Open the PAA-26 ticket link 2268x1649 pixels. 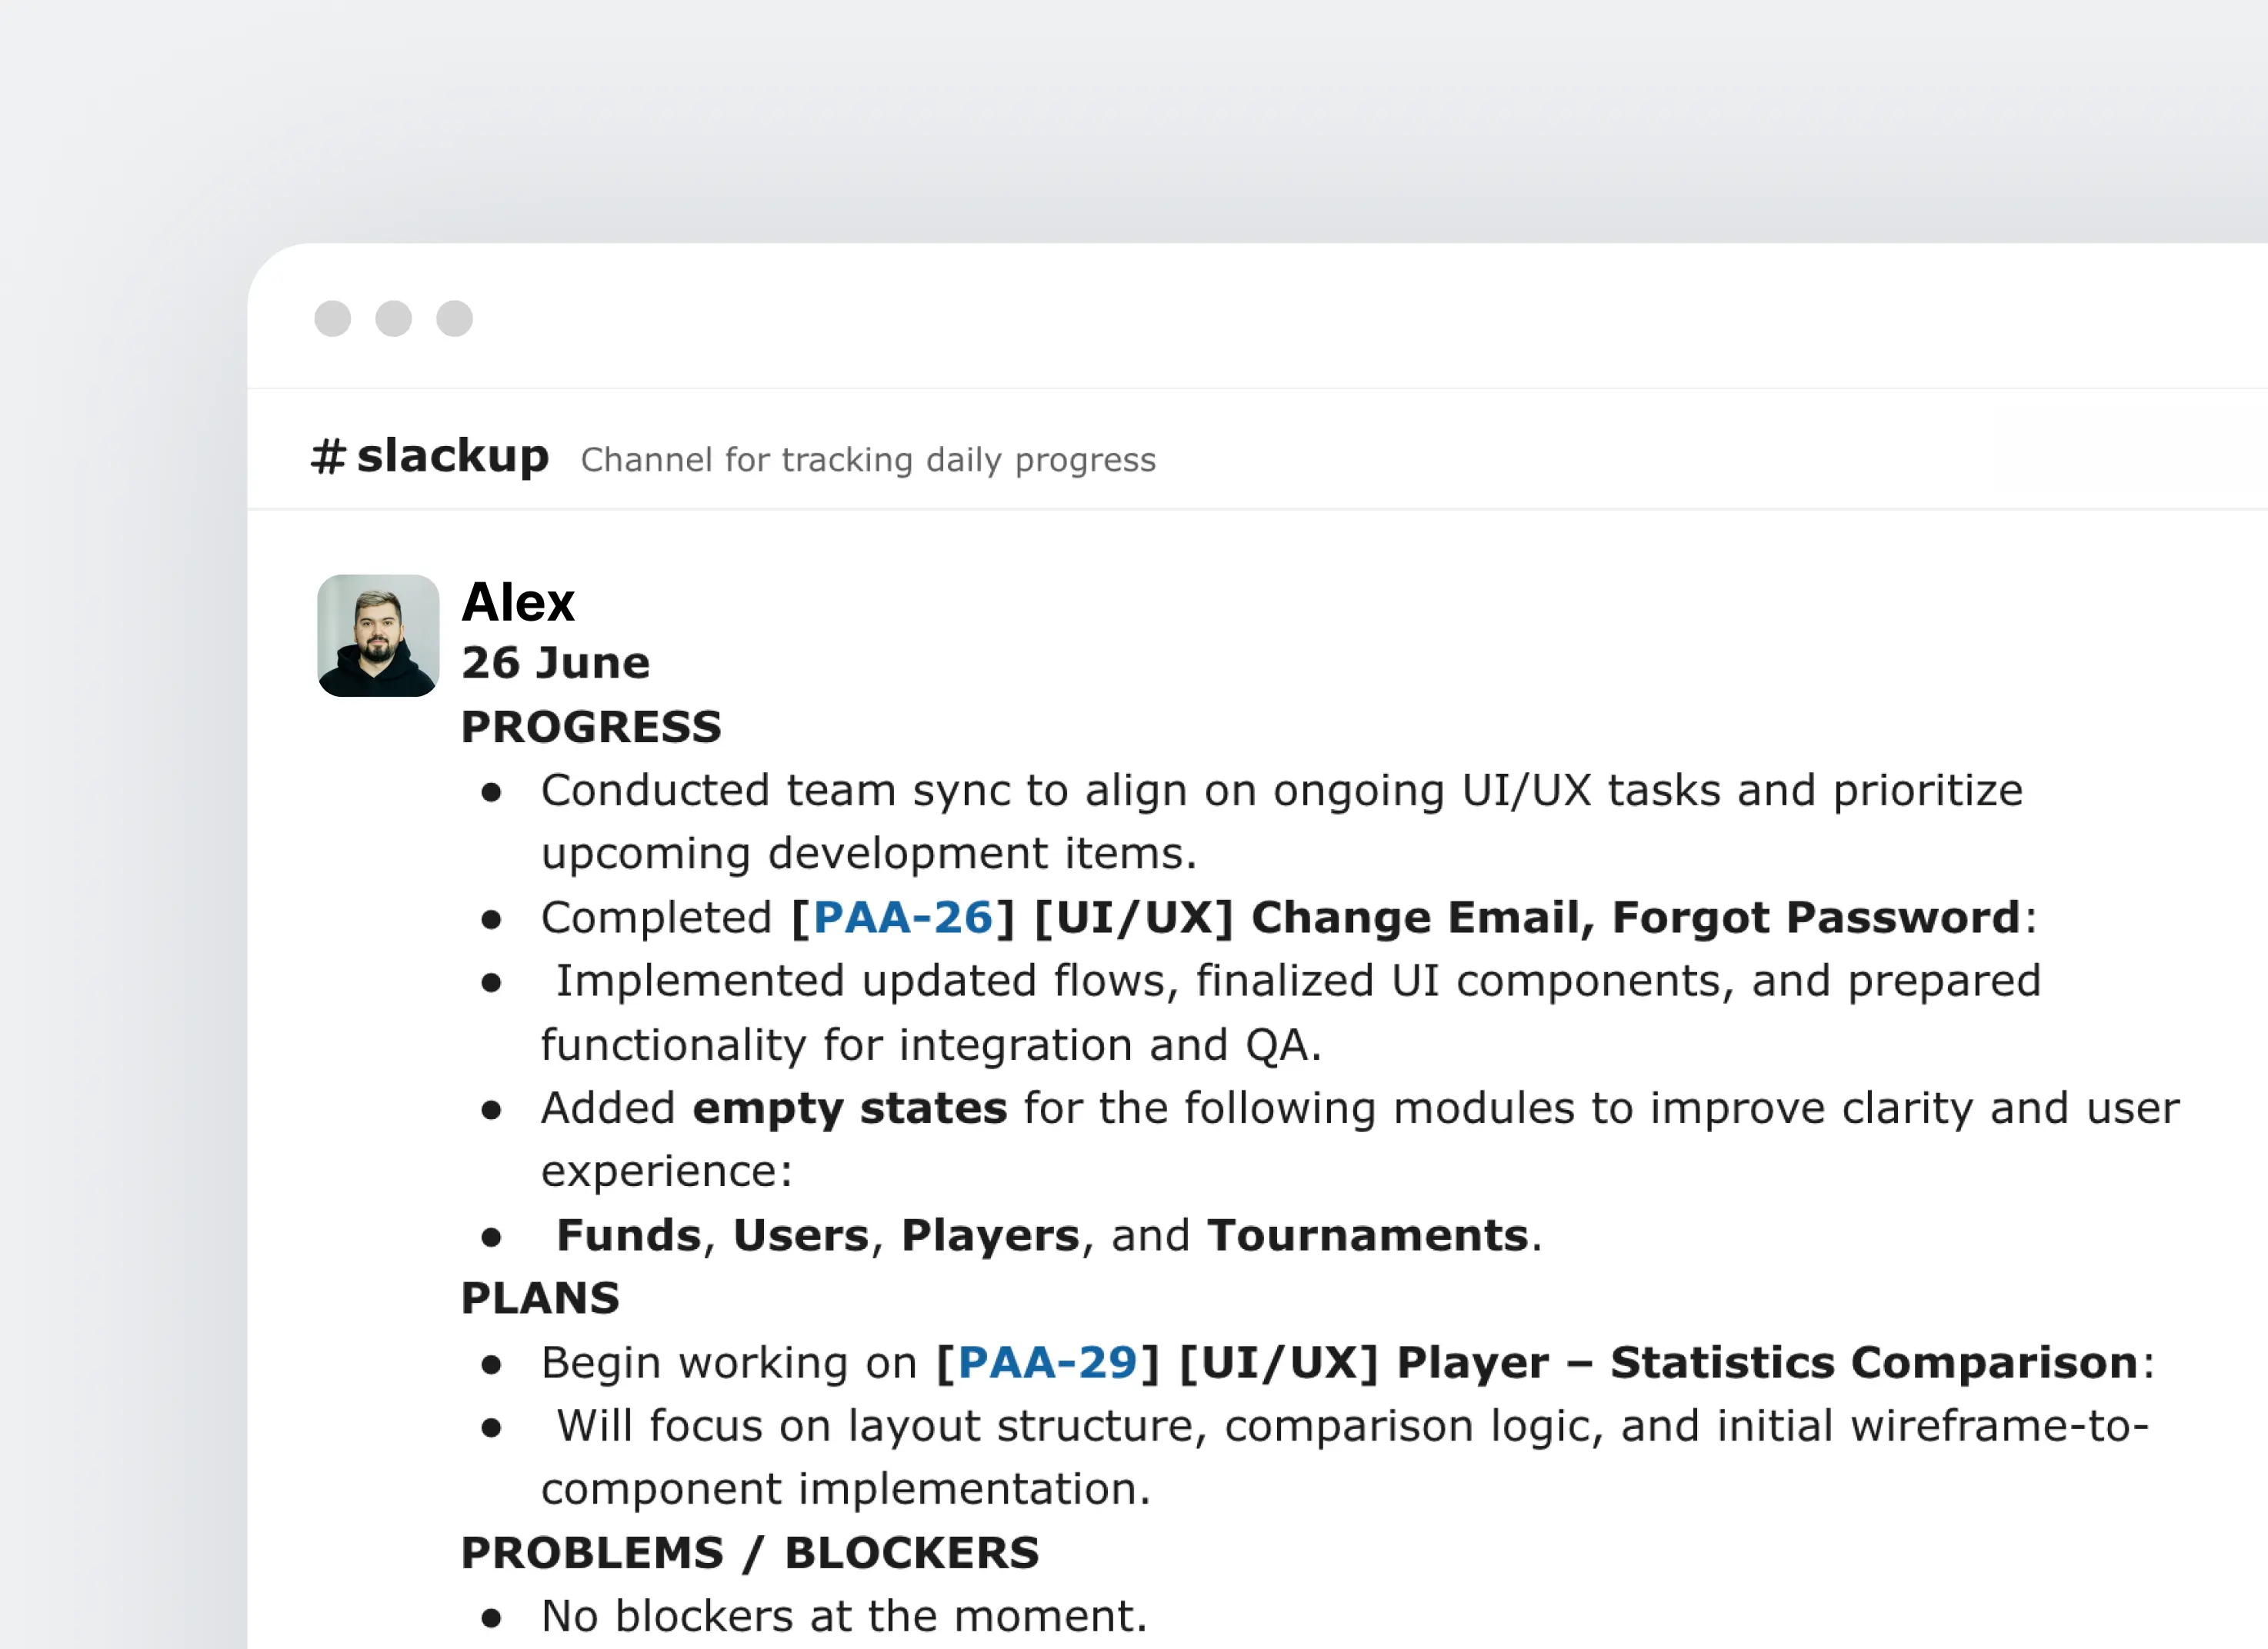click(902, 918)
